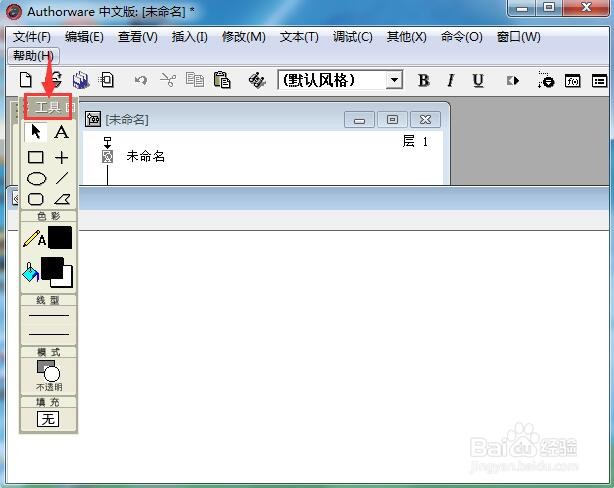Screen dimensions: 614x488
Task: Click the 线型 section header
Action: click(48, 300)
